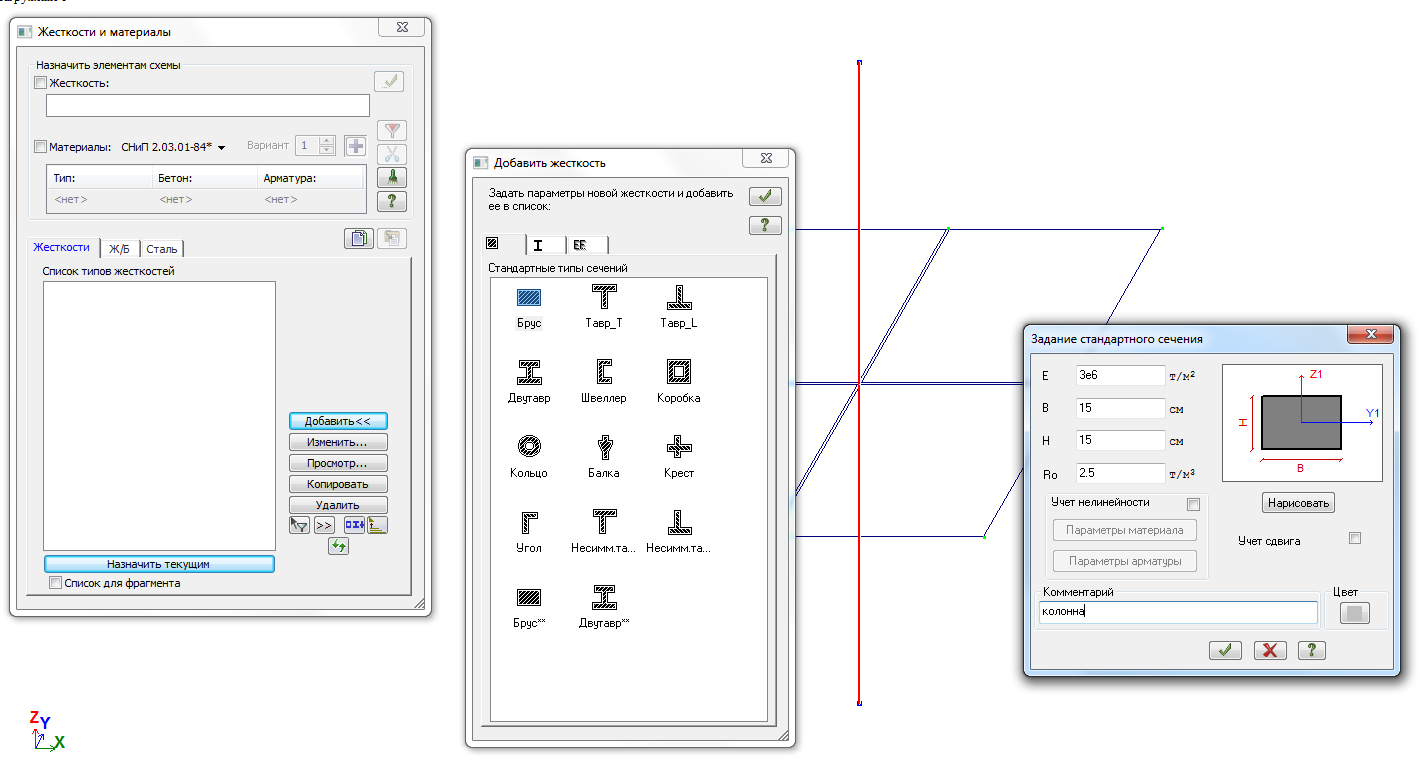The width and height of the screenshot is (1426, 764).
Task: Open the Цвет color swatch button
Action: click(1355, 614)
